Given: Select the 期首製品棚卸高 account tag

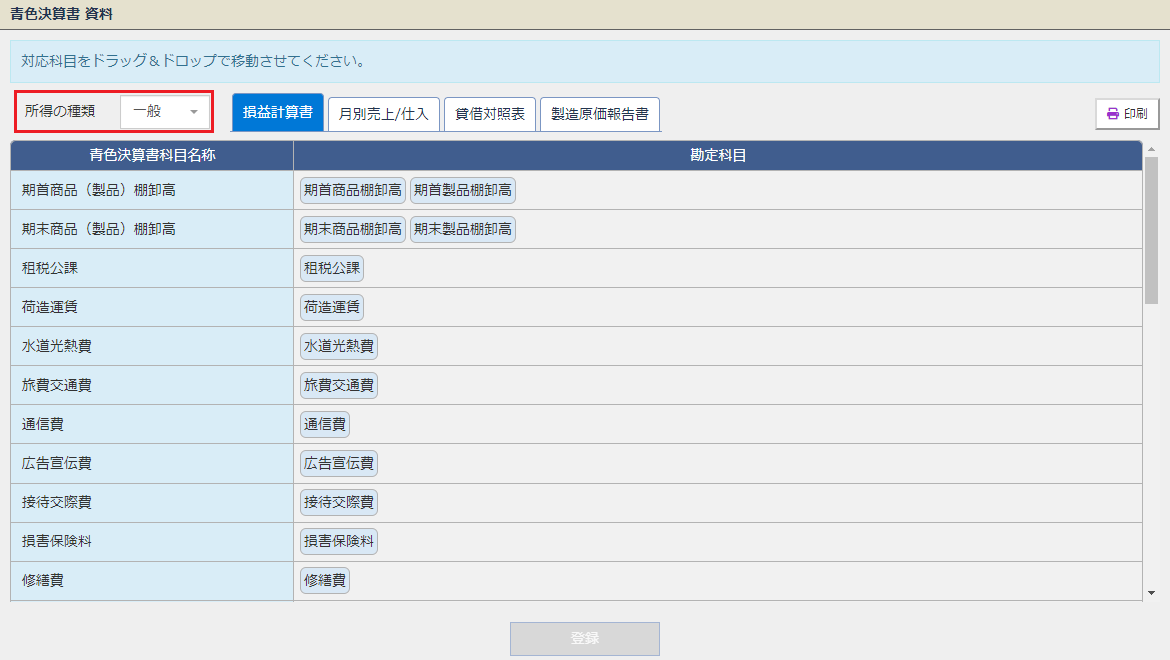Looking at the screenshot, I should (x=463, y=190).
